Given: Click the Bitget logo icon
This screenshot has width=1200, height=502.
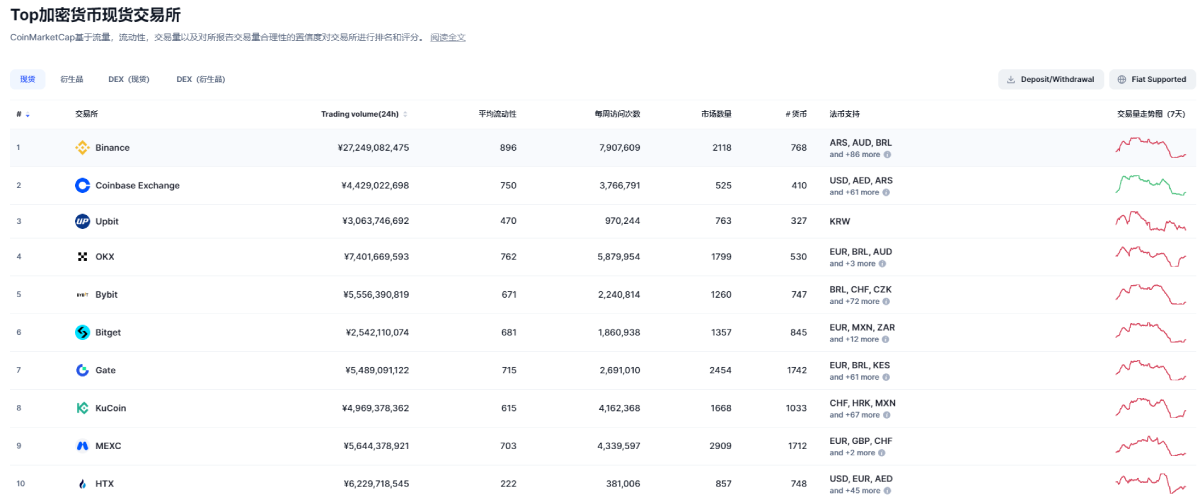Looking at the screenshot, I should (x=83, y=332).
